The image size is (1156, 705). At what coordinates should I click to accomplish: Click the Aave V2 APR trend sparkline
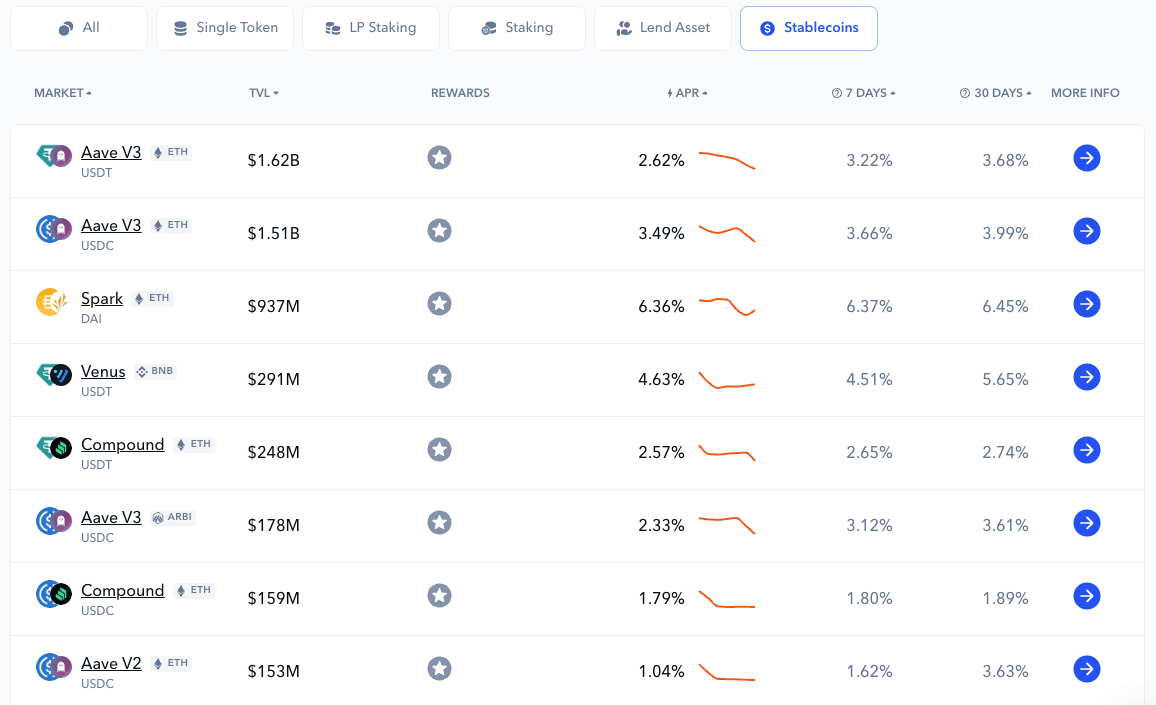727,672
